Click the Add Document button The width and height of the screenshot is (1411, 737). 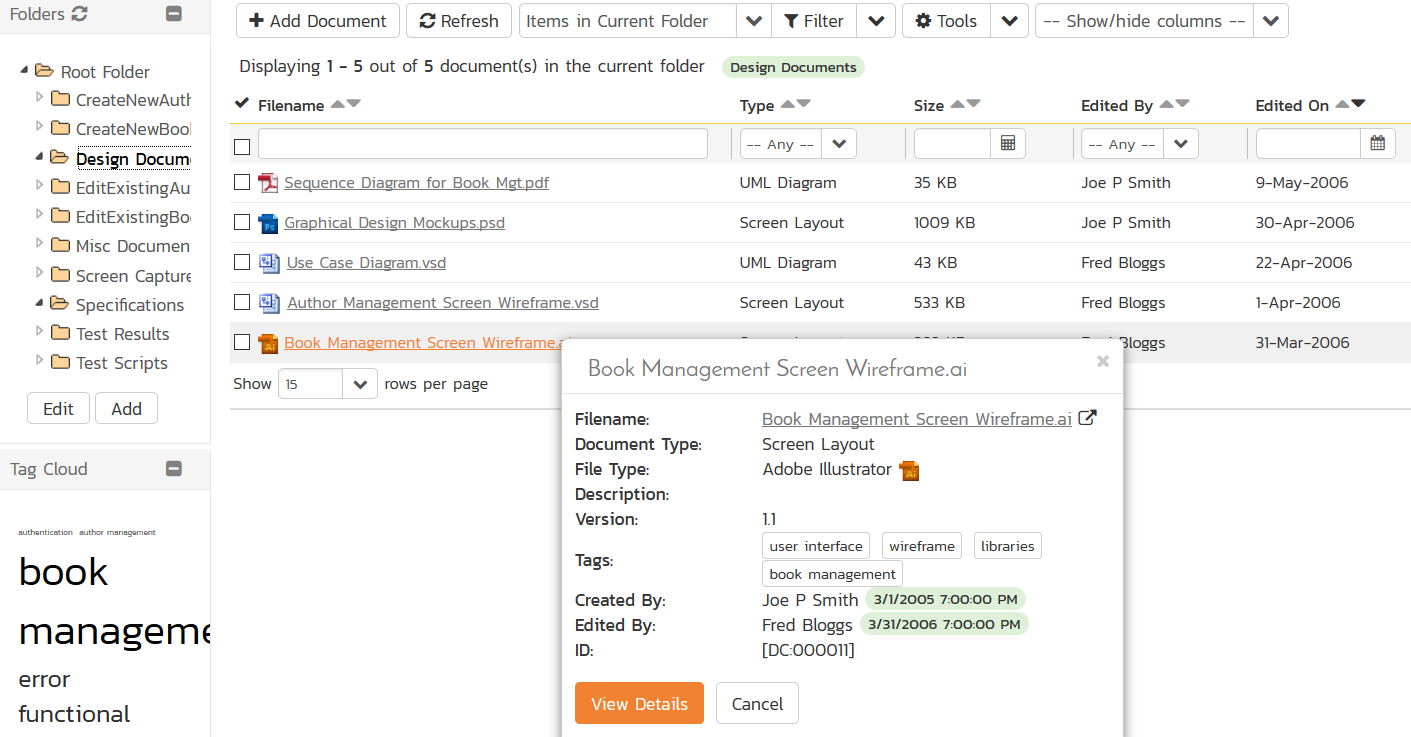[x=318, y=21]
